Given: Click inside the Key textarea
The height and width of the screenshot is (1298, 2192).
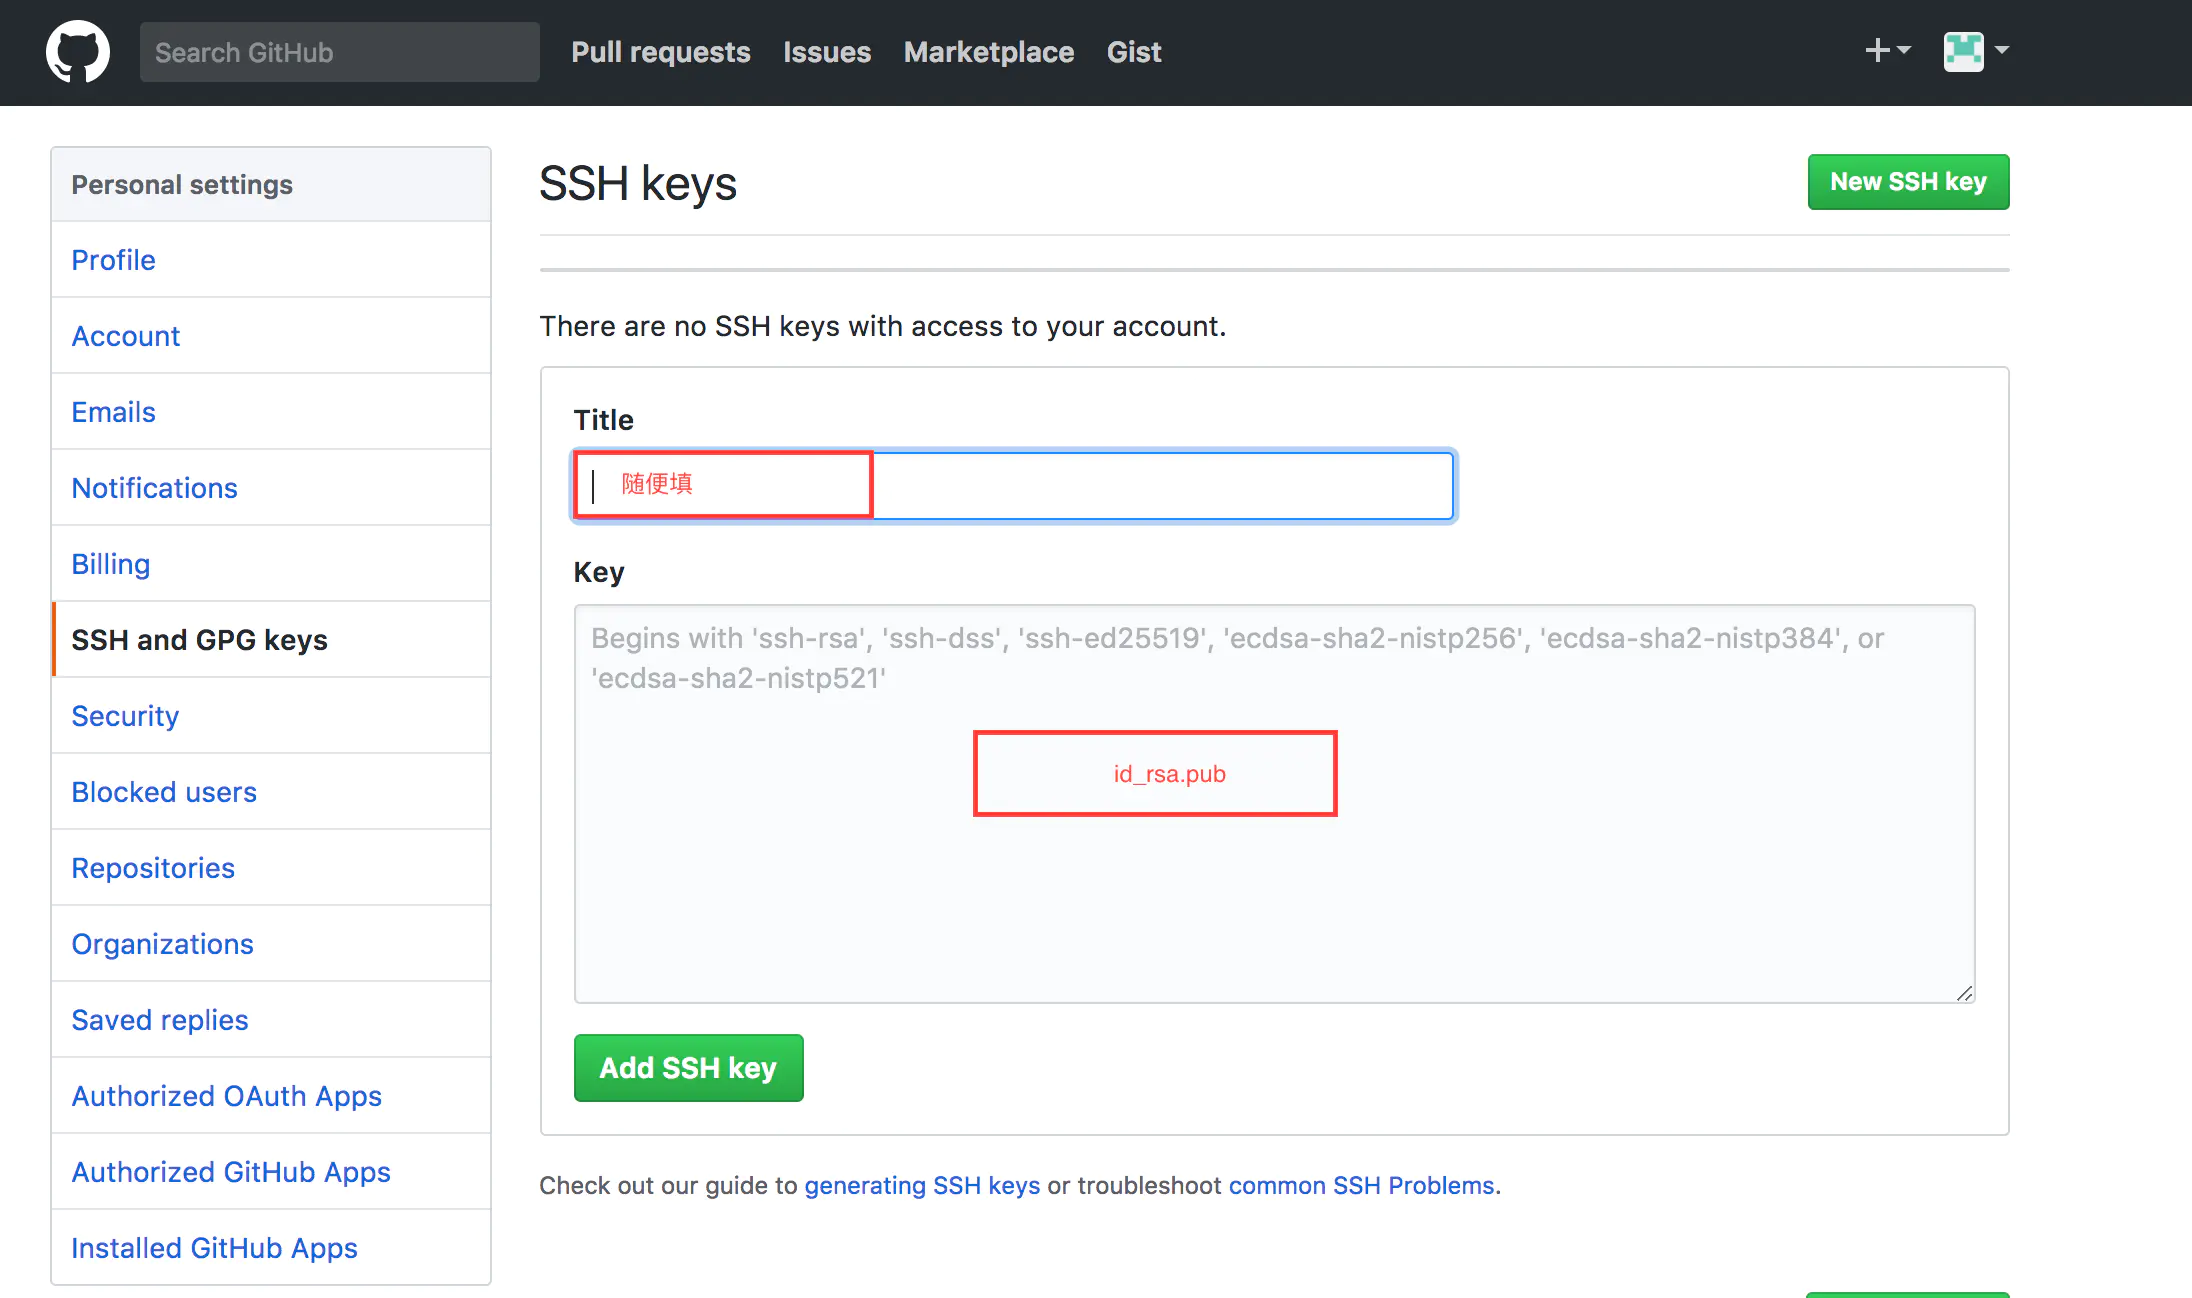Looking at the screenshot, I should tap(1274, 804).
